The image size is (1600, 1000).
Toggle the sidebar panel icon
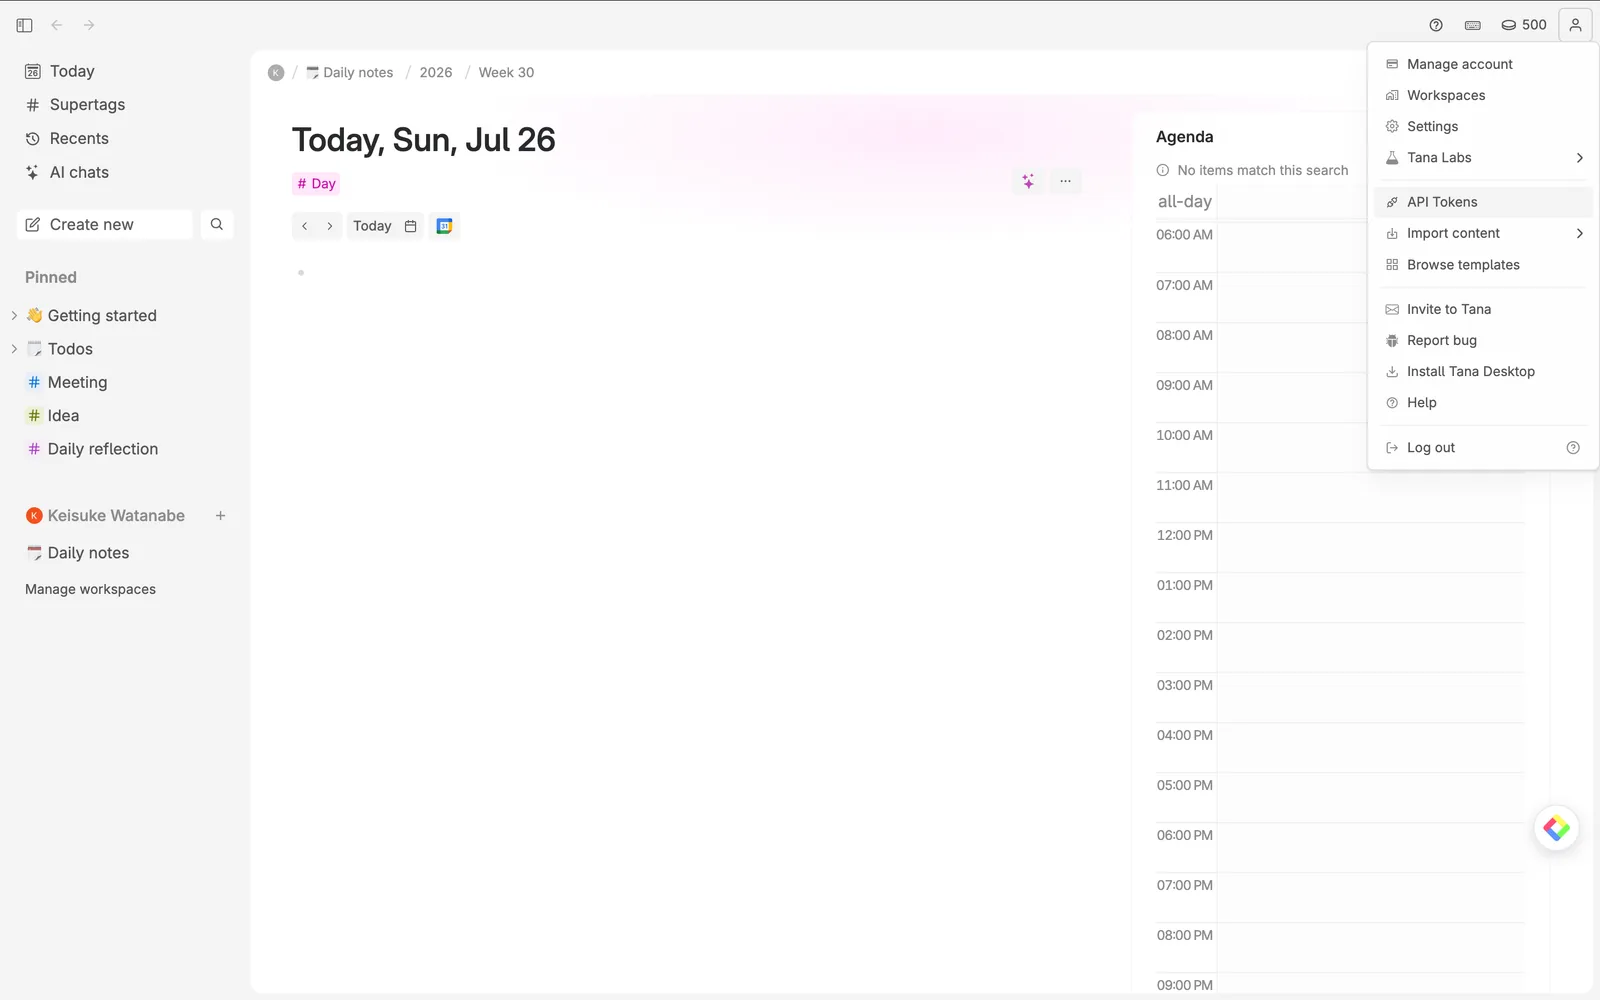click(x=25, y=25)
